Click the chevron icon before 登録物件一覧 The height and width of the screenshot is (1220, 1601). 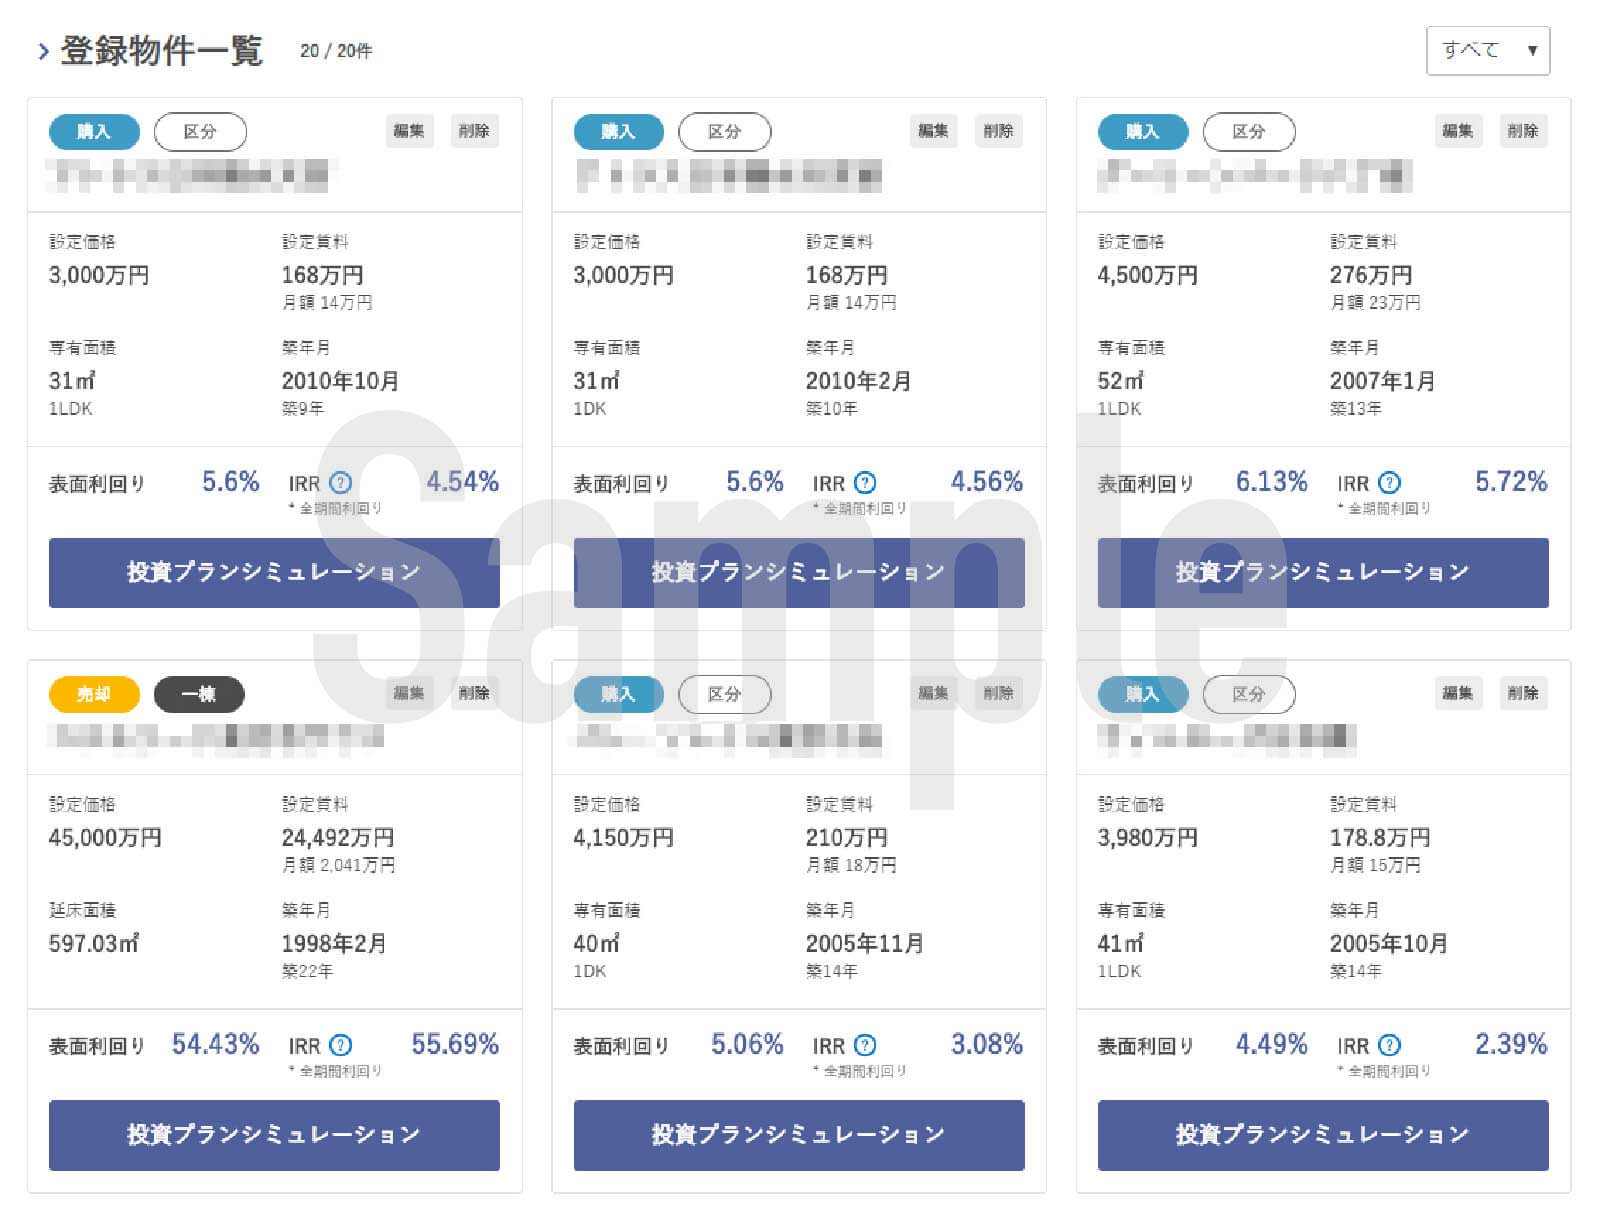43,51
